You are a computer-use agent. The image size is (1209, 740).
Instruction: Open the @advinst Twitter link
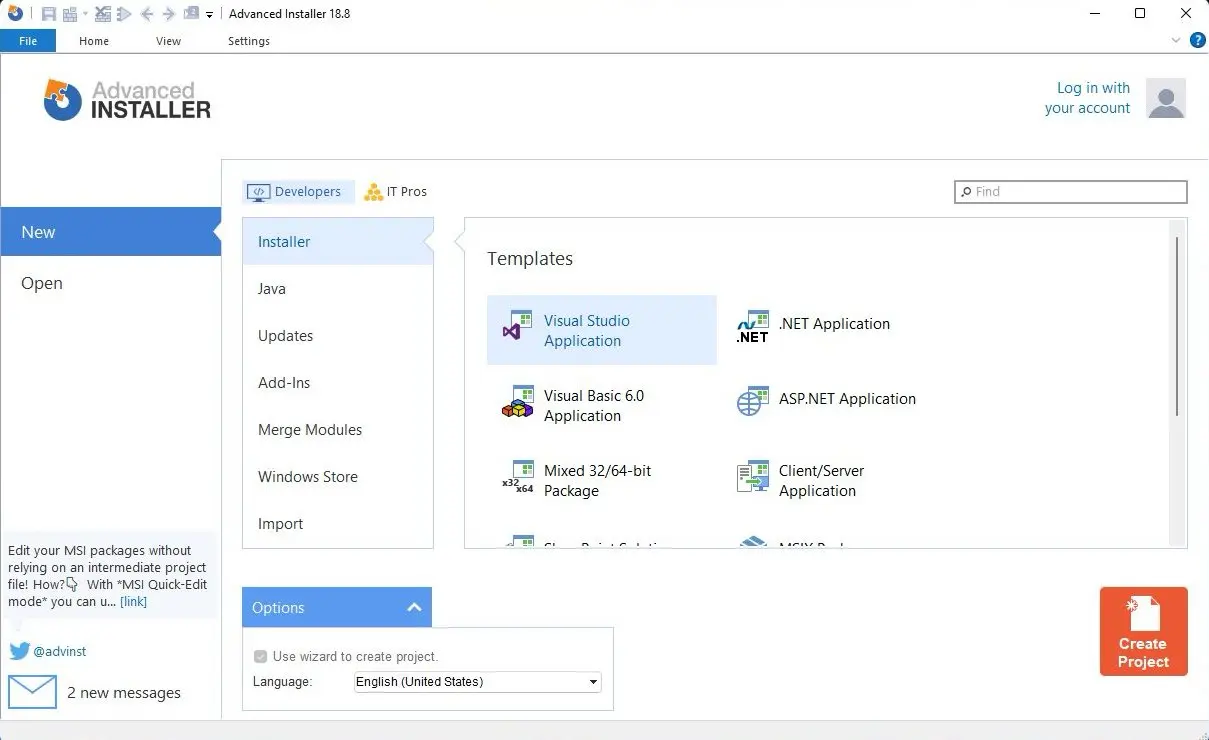tap(60, 651)
